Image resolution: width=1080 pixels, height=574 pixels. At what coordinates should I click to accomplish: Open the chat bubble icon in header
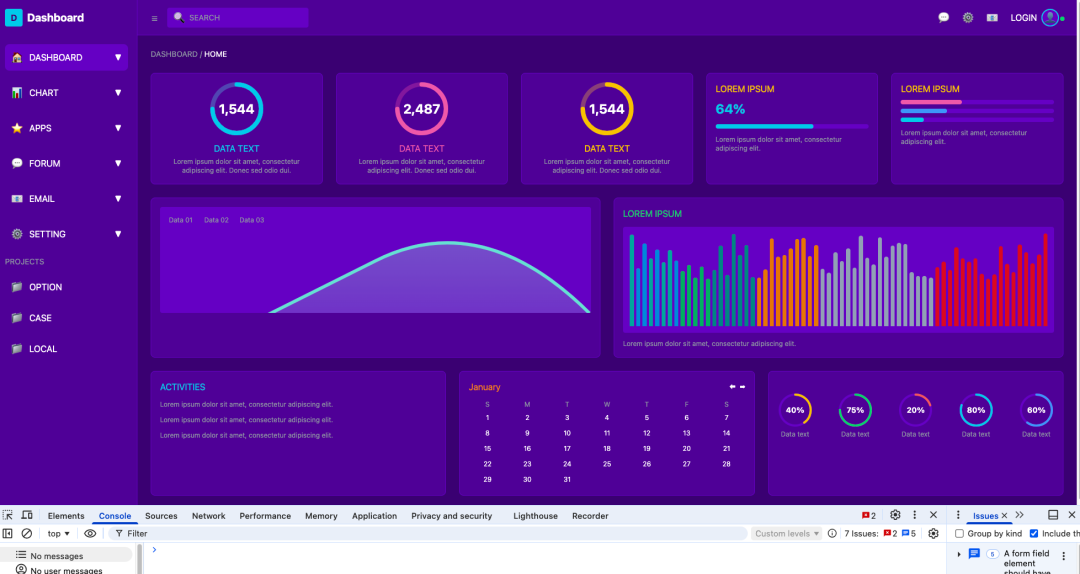[943, 18]
